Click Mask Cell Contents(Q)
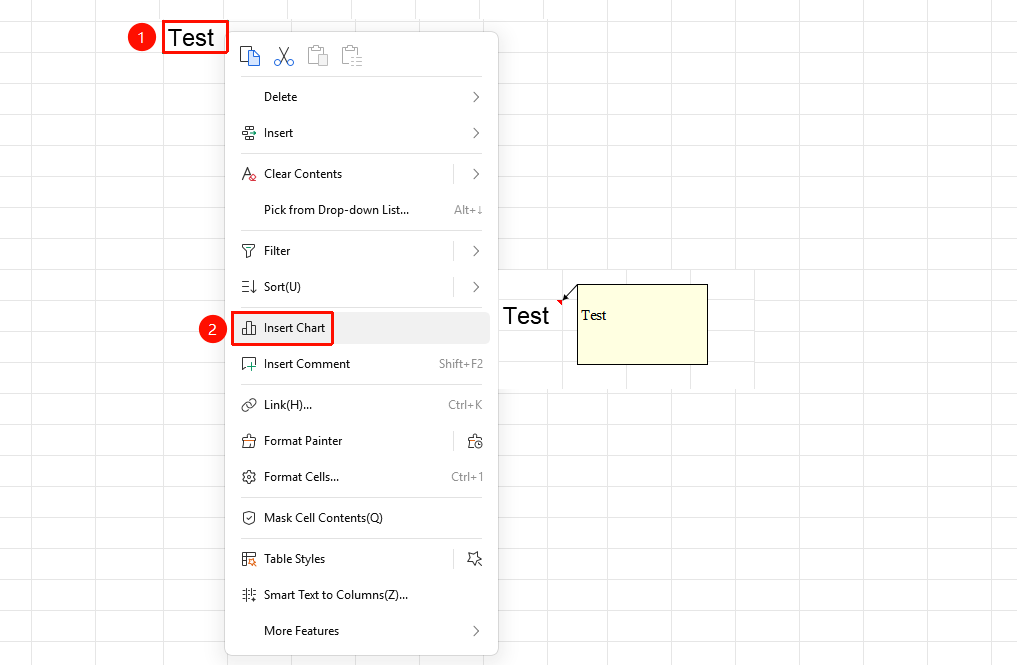 click(x=361, y=518)
